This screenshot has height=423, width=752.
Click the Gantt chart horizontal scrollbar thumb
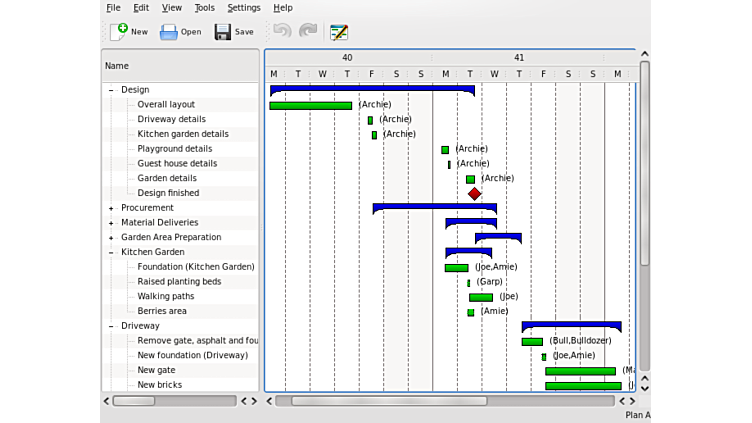388,401
